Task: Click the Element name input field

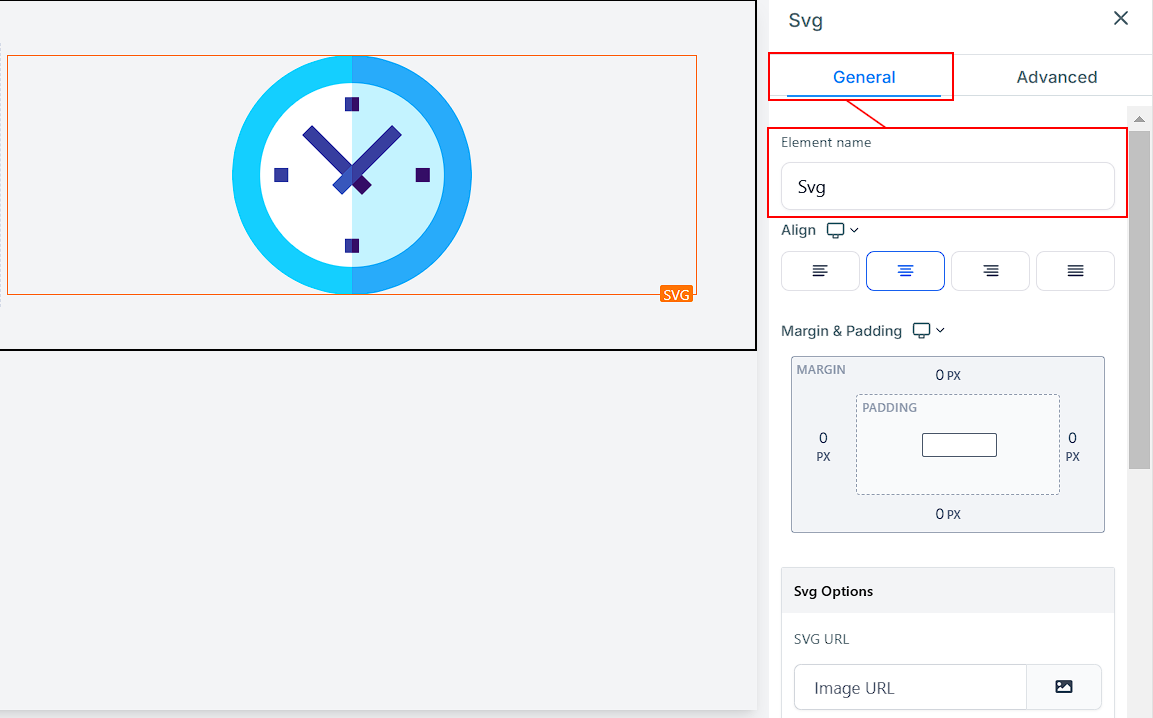Action: pos(948,187)
